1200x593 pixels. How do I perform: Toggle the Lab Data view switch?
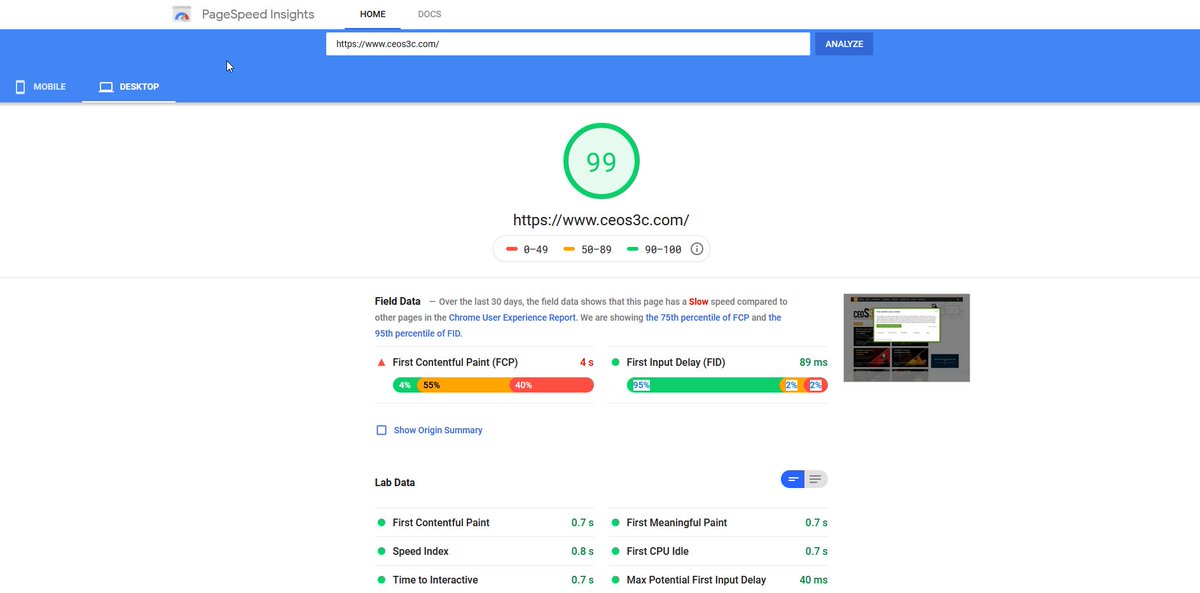[805, 479]
